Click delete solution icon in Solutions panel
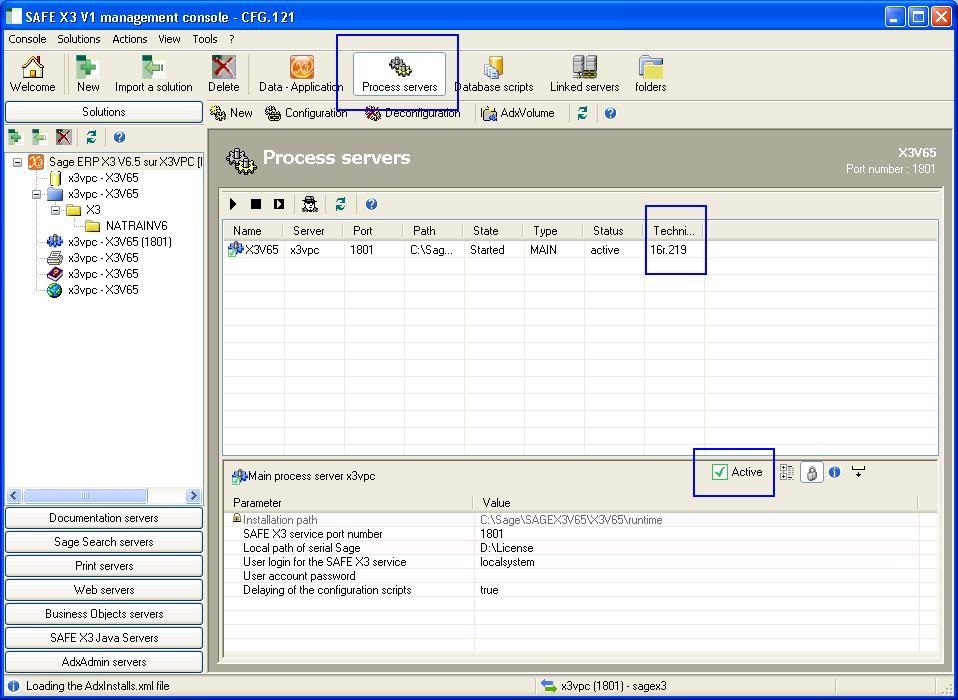This screenshot has width=958, height=700. click(64, 137)
